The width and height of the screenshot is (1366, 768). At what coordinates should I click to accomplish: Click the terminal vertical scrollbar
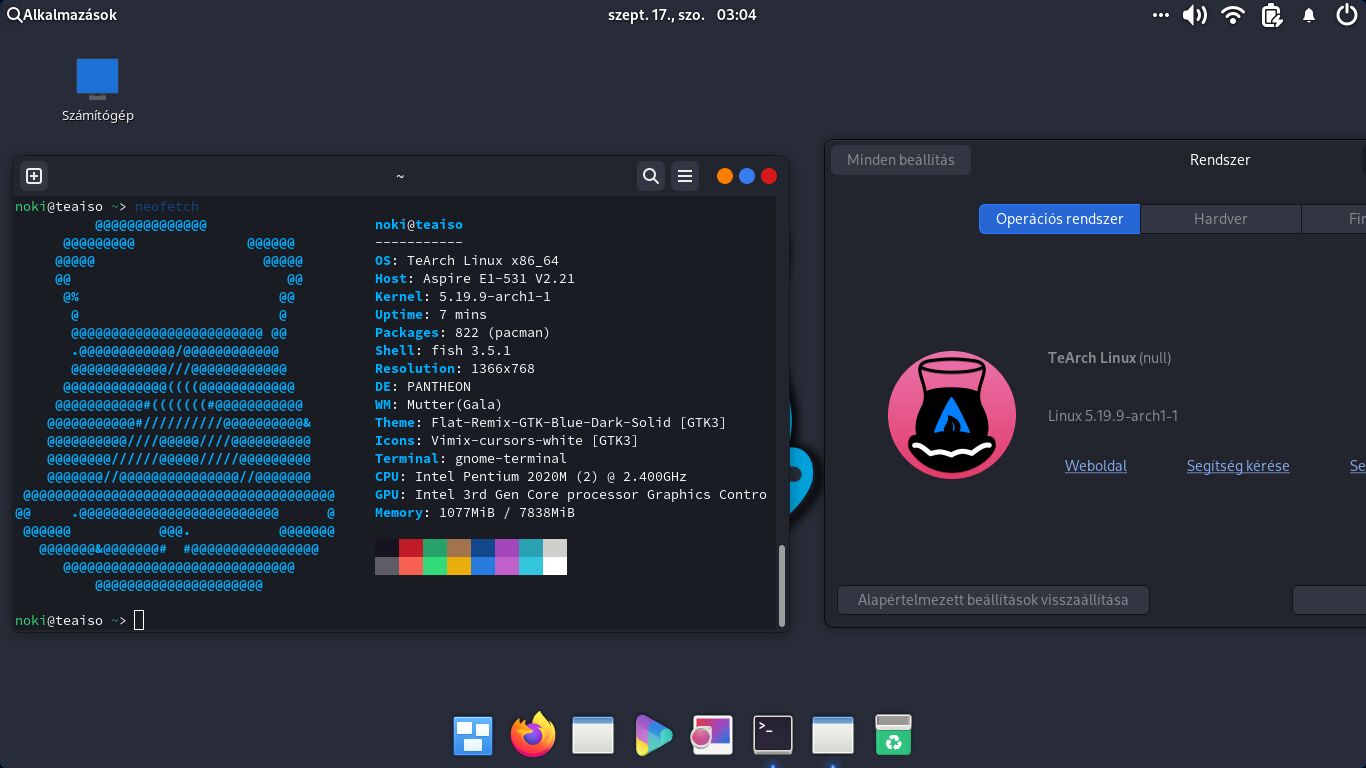[782, 585]
